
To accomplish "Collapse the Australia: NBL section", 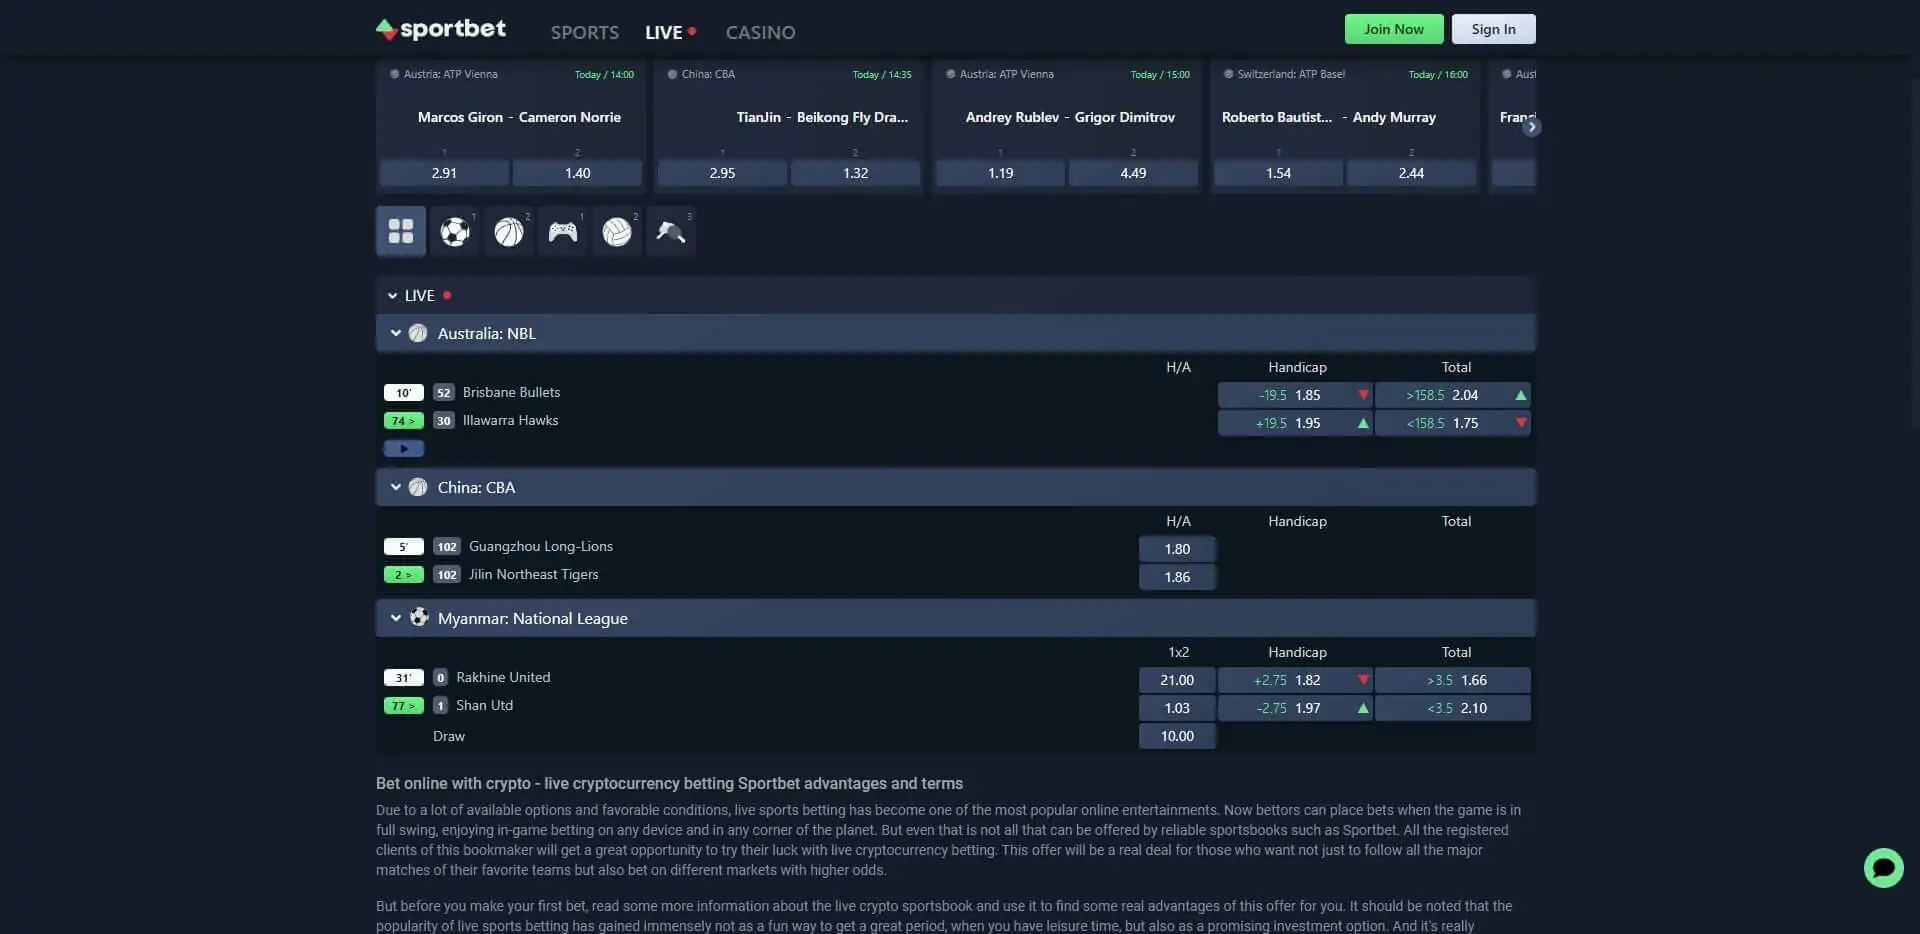I will click(x=395, y=332).
